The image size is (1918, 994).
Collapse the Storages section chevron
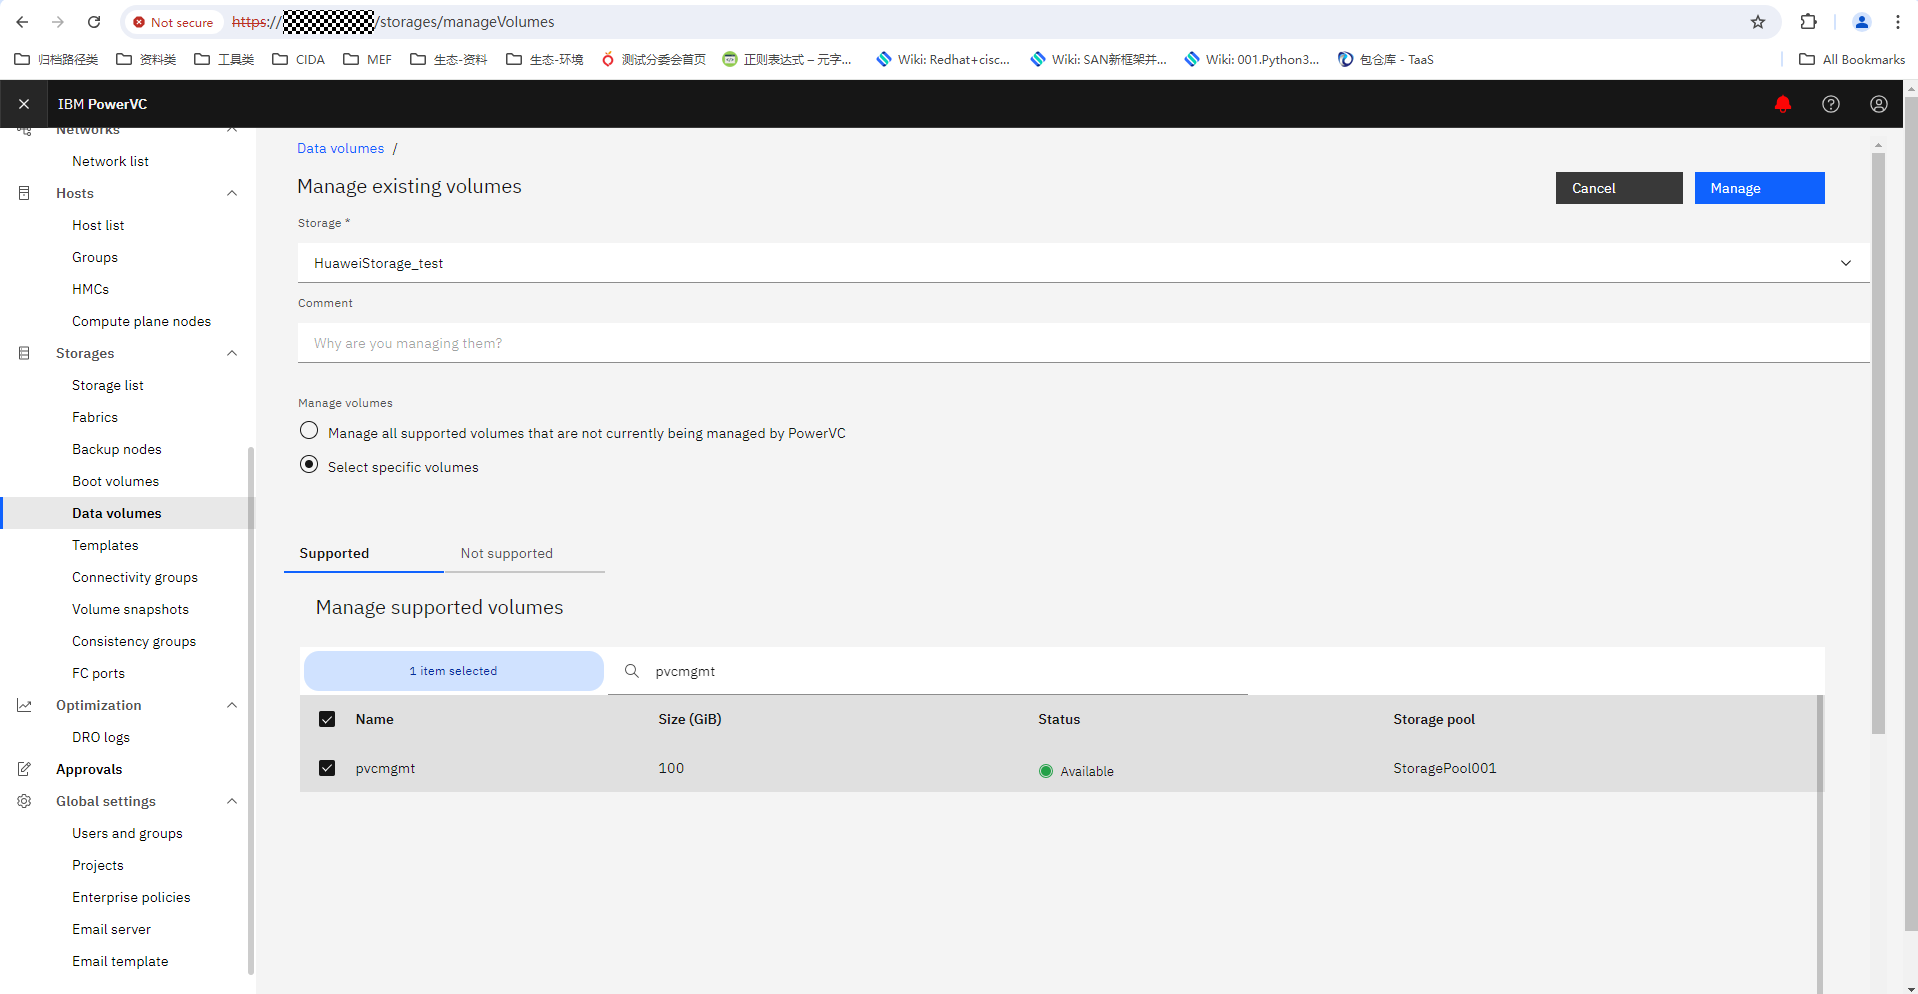tap(232, 353)
